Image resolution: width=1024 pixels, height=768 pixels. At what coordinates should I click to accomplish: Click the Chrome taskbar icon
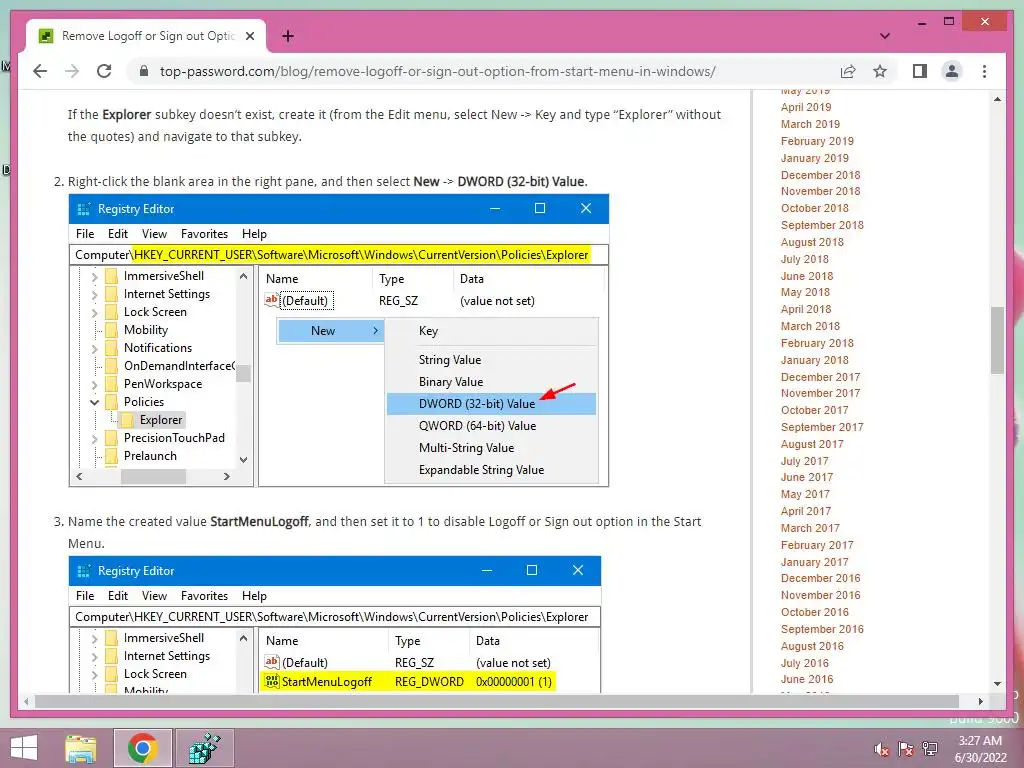pos(142,748)
